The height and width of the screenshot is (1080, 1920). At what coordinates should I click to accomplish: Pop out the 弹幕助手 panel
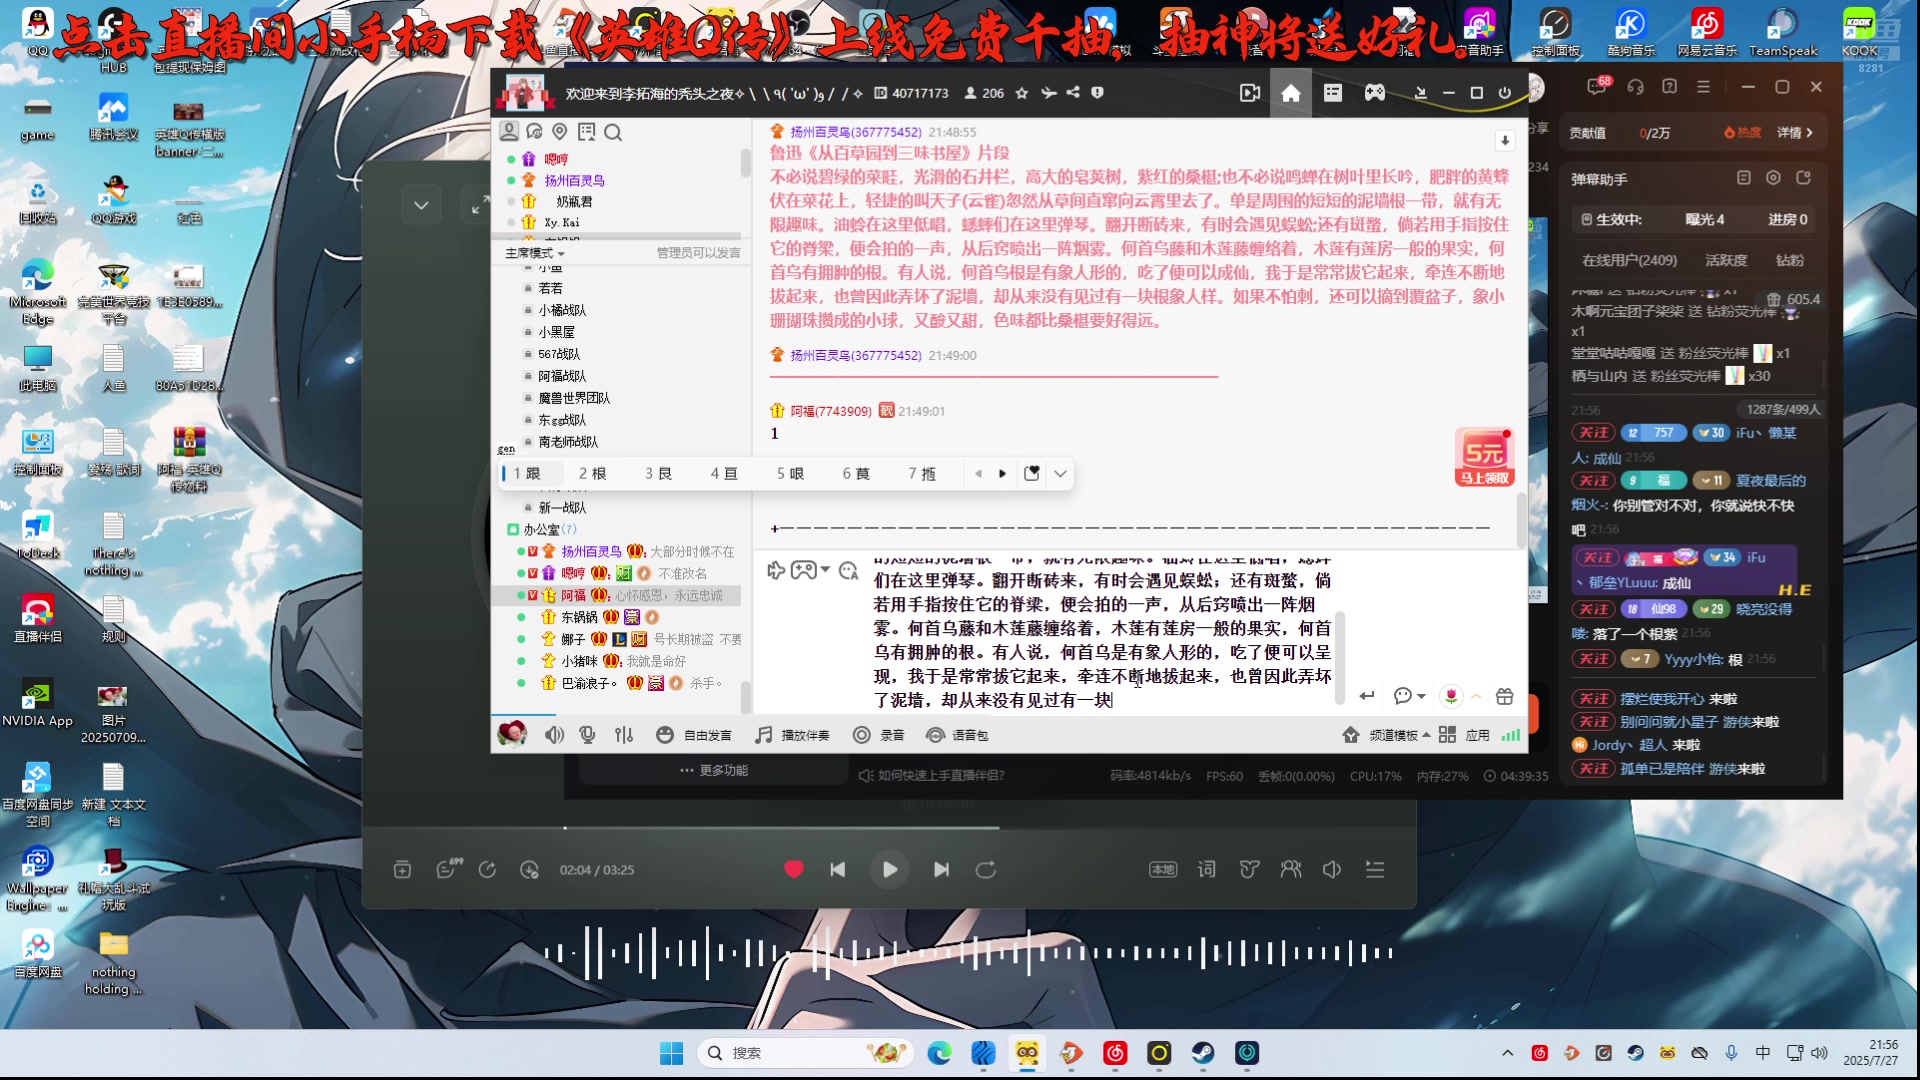[x=1803, y=178]
